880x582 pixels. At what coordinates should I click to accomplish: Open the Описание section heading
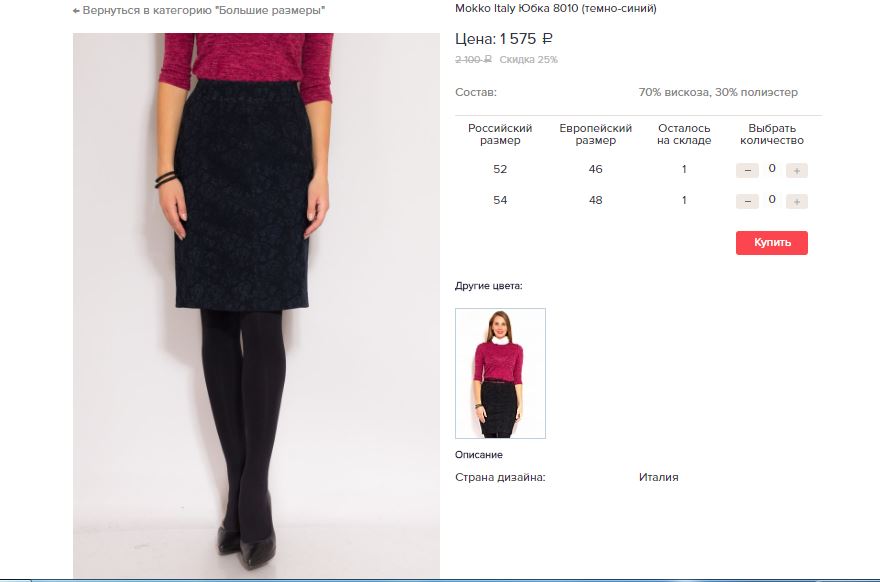click(479, 455)
